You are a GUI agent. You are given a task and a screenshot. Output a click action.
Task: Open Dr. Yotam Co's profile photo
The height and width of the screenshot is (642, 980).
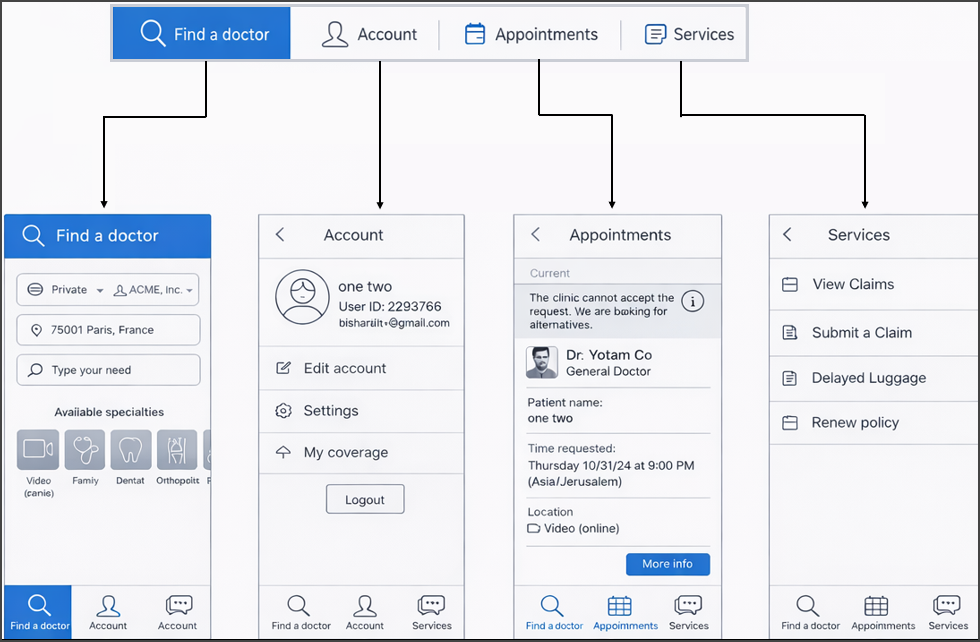[x=542, y=362]
